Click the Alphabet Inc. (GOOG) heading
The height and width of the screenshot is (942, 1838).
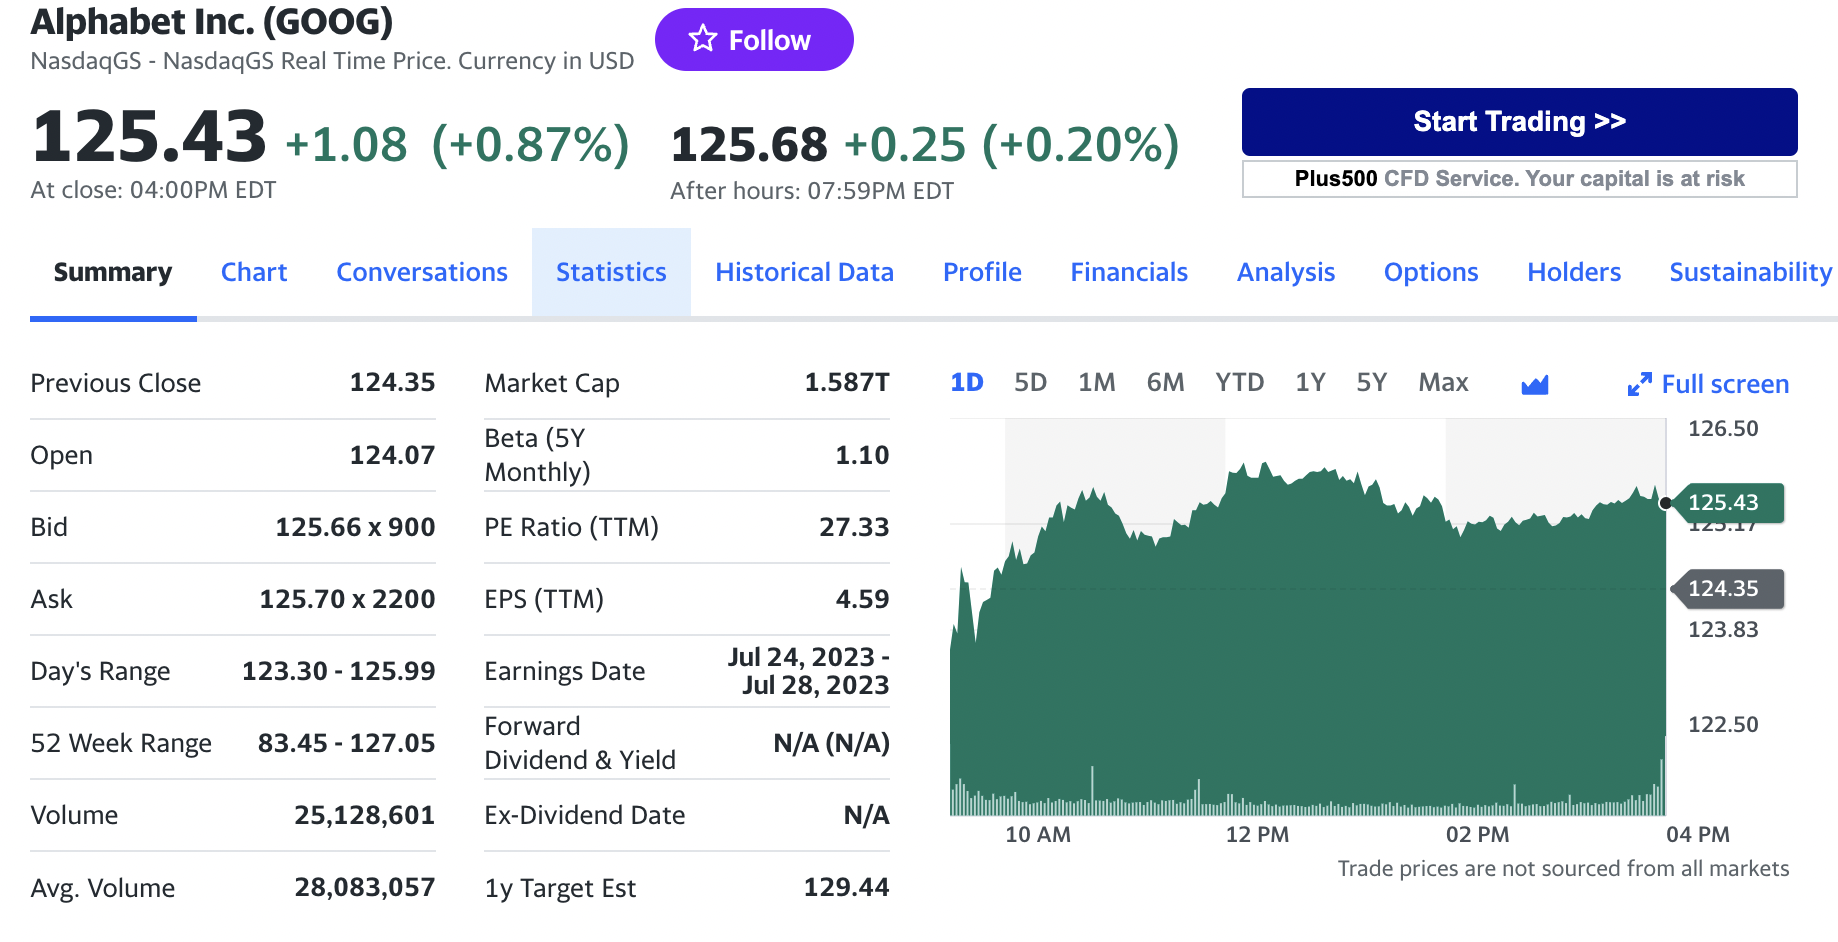tap(212, 21)
